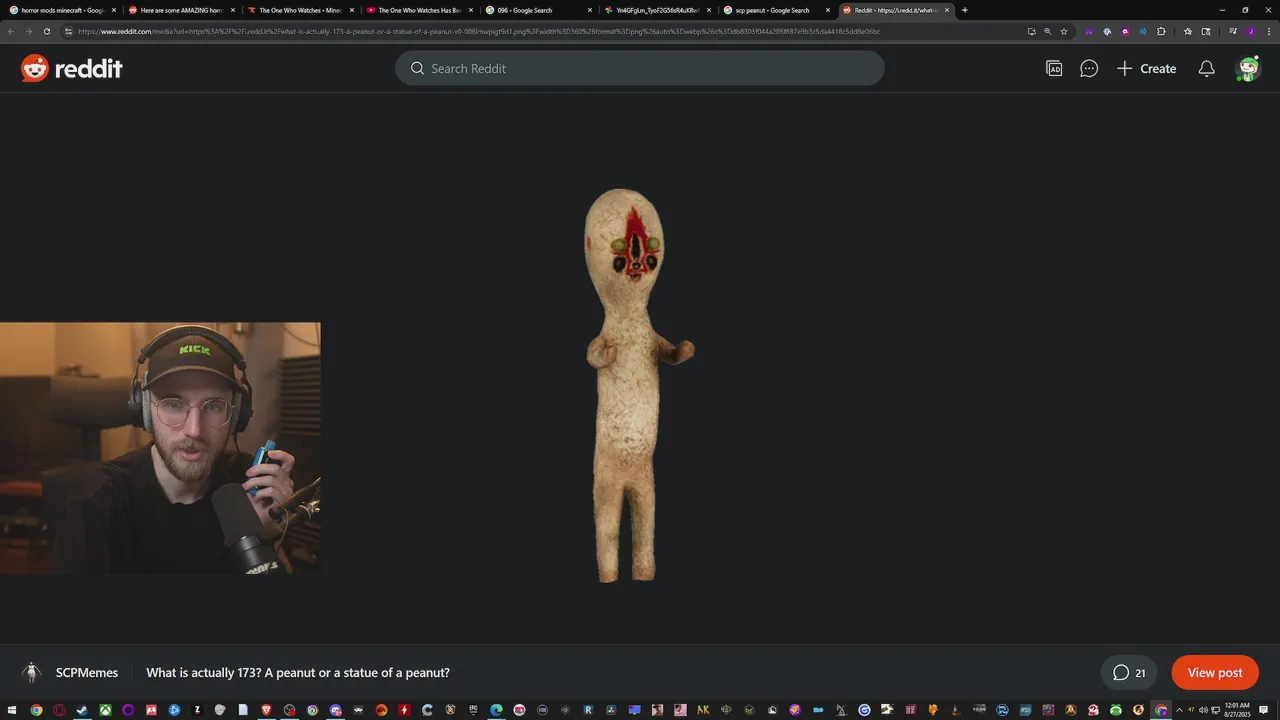Open the Chrome three-dot menu
The height and width of the screenshot is (720, 1280).
tap(1269, 31)
